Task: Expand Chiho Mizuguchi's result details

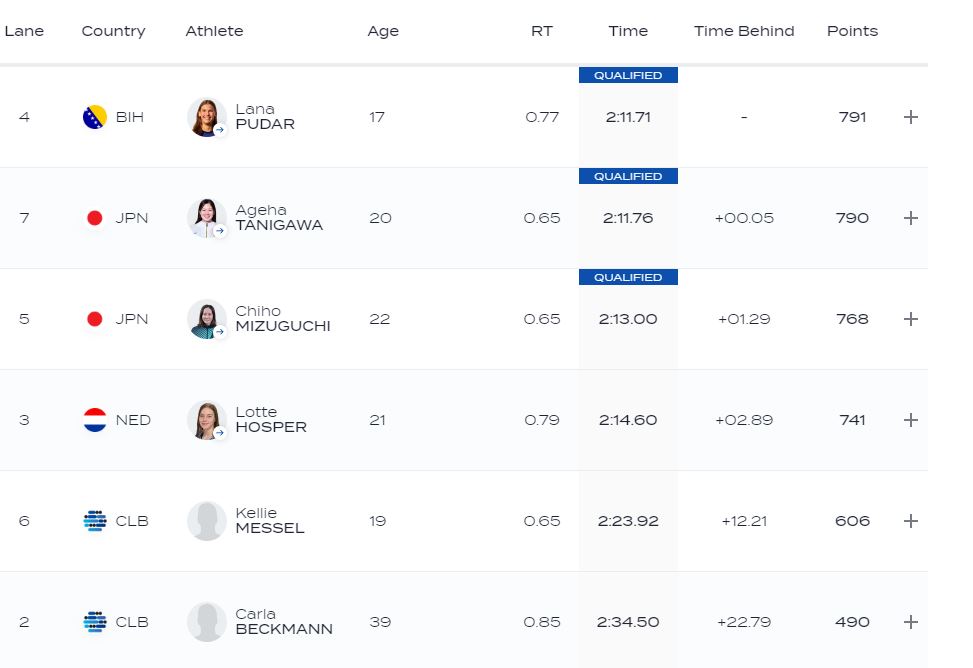Action: (910, 319)
